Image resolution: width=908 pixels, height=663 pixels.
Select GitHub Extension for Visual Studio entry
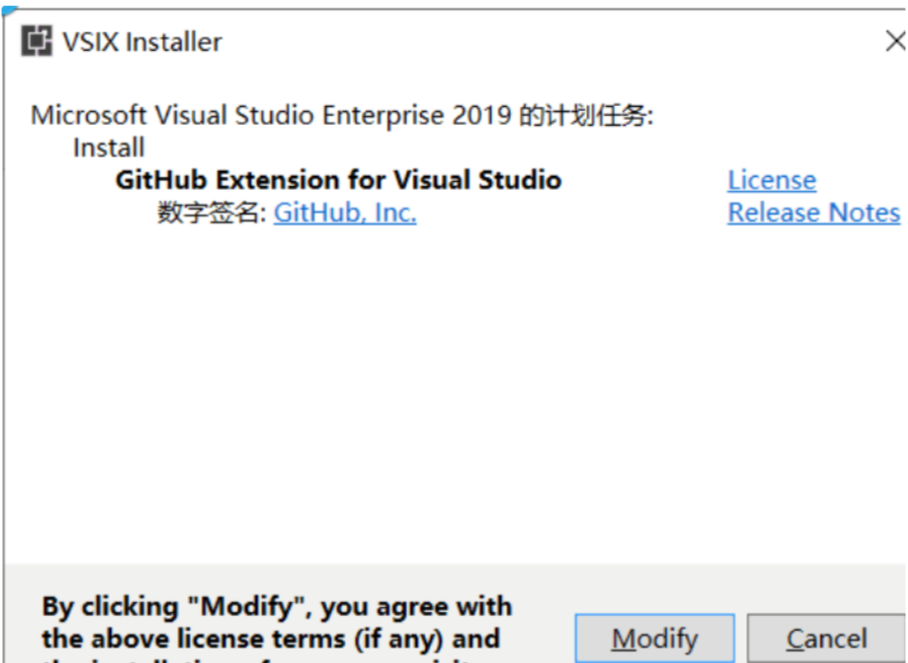338,180
